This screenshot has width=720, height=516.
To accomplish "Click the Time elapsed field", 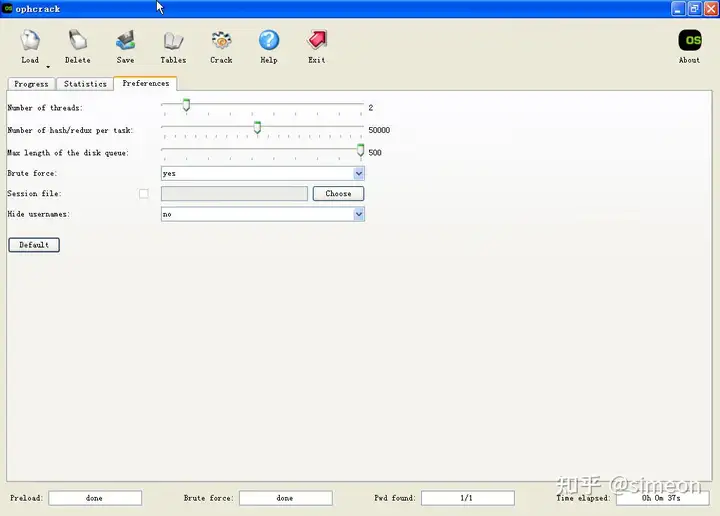I will (x=663, y=498).
